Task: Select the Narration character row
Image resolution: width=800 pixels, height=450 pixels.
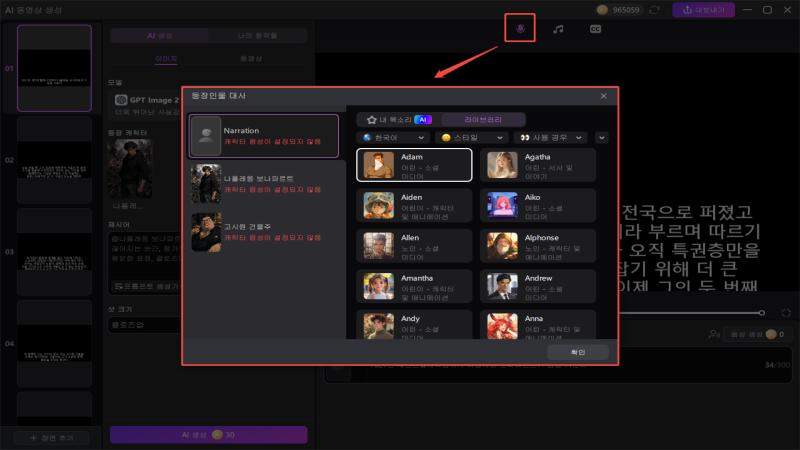Action: pos(264,136)
